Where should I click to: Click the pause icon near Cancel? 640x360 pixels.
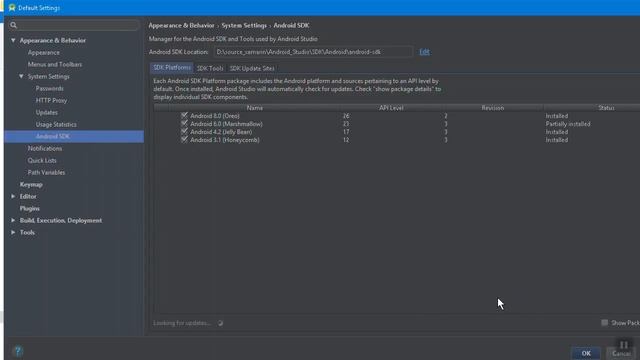(x=624, y=345)
